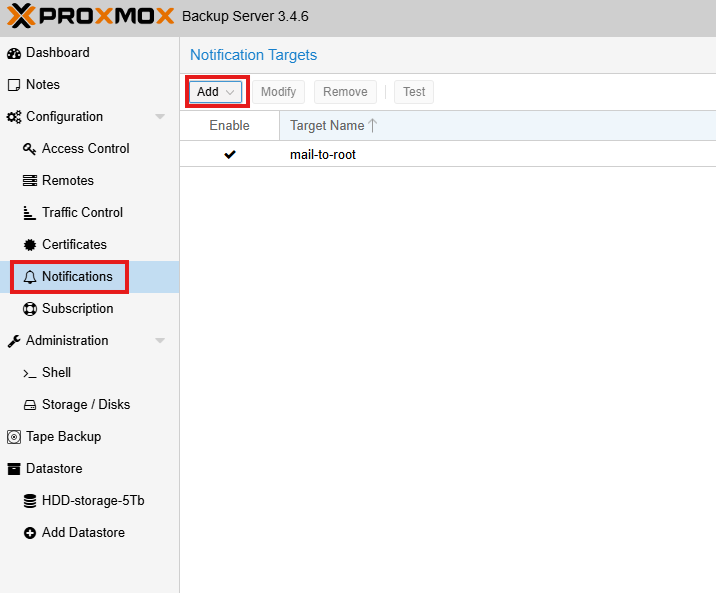The height and width of the screenshot is (593, 716).
Task: Click the HDD-storage-5Tb database icon
Action: coord(30,501)
